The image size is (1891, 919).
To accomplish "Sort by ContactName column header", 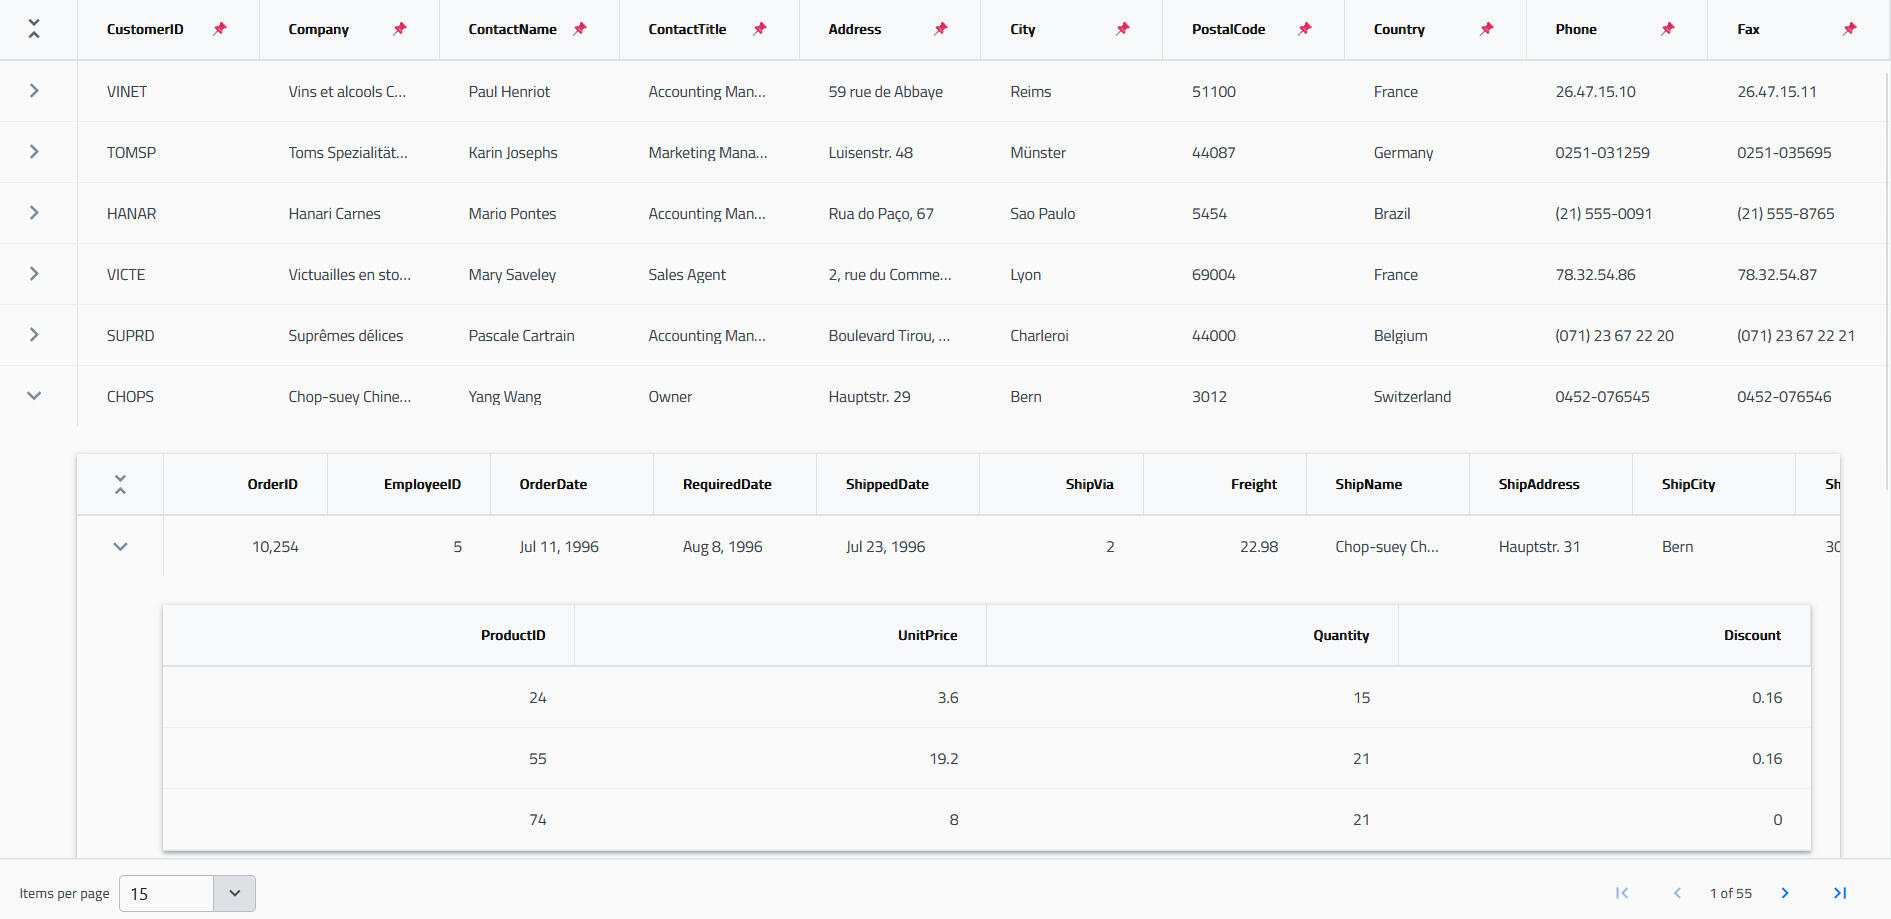I will pyautogui.click(x=512, y=29).
